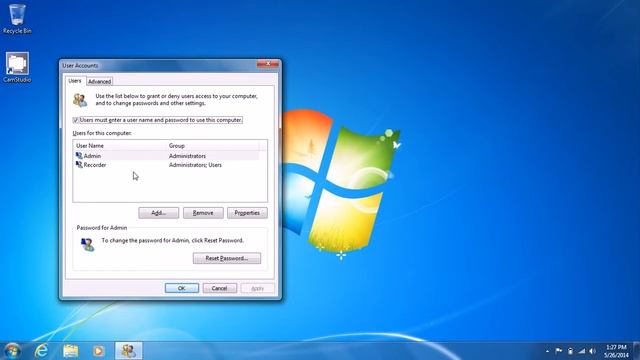Click the Administrators group cell

point(187,156)
